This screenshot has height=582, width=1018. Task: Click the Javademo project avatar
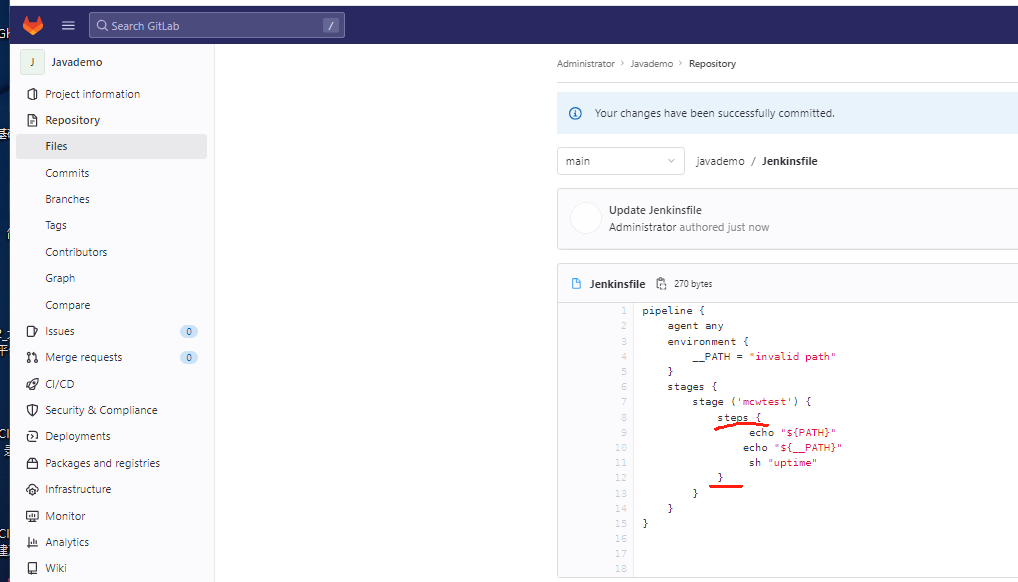32,62
